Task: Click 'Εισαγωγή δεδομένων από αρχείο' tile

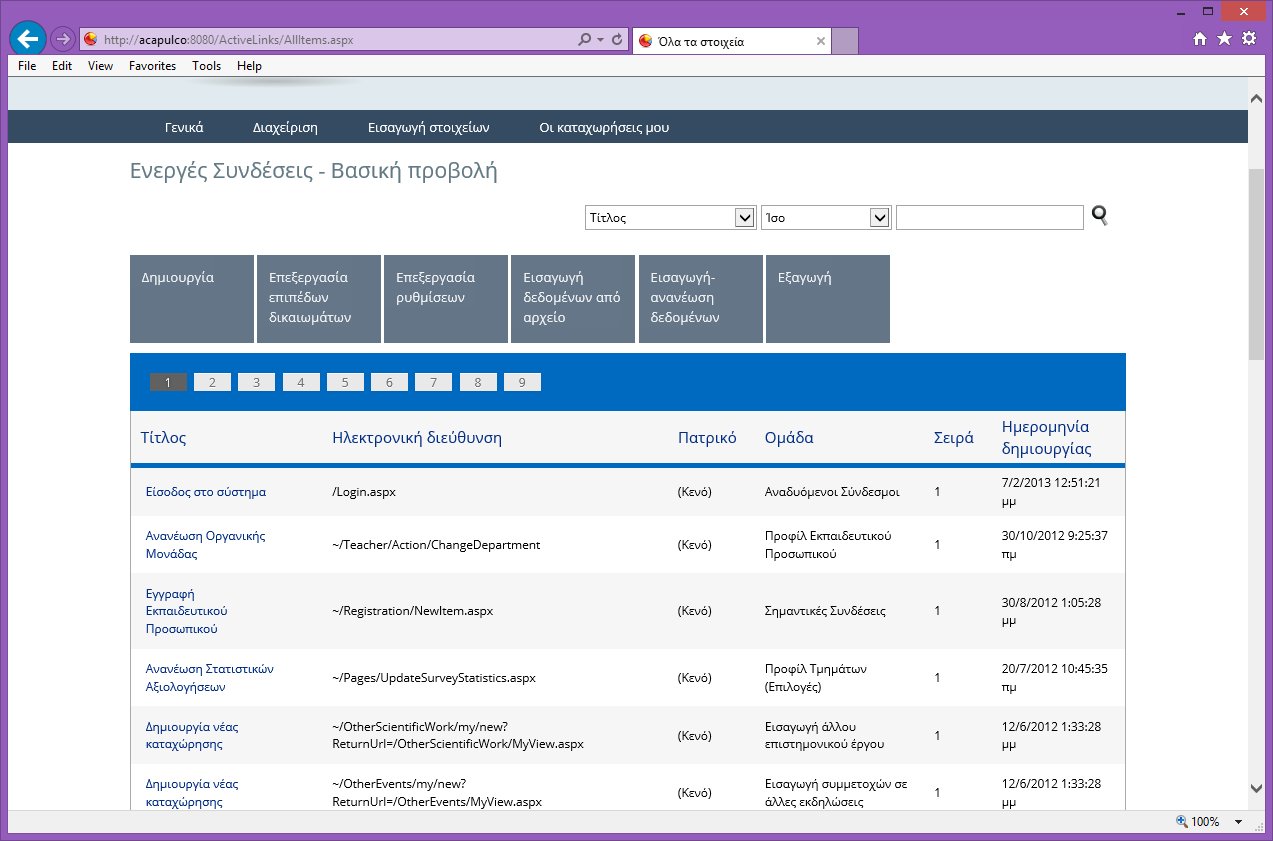Action: [573, 299]
